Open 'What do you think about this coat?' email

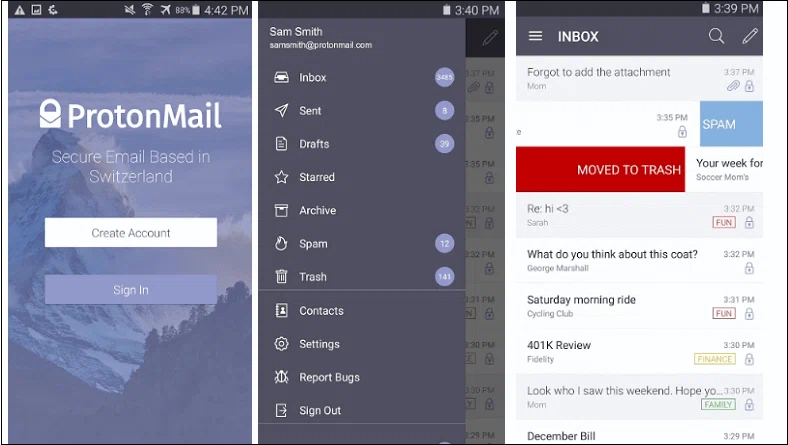(x=639, y=260)
